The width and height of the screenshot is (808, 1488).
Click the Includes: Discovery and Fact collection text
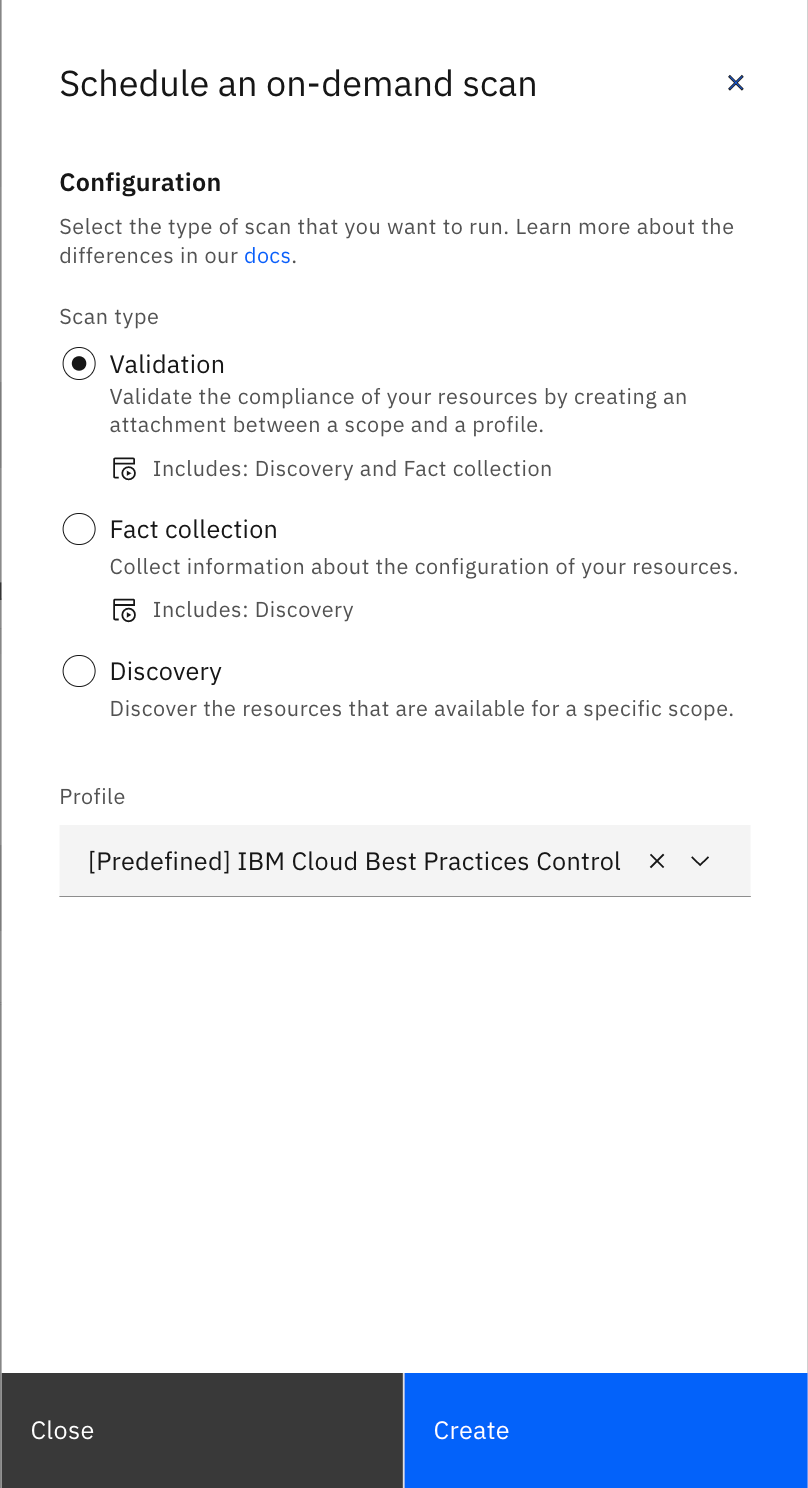(x=352, y=469)
